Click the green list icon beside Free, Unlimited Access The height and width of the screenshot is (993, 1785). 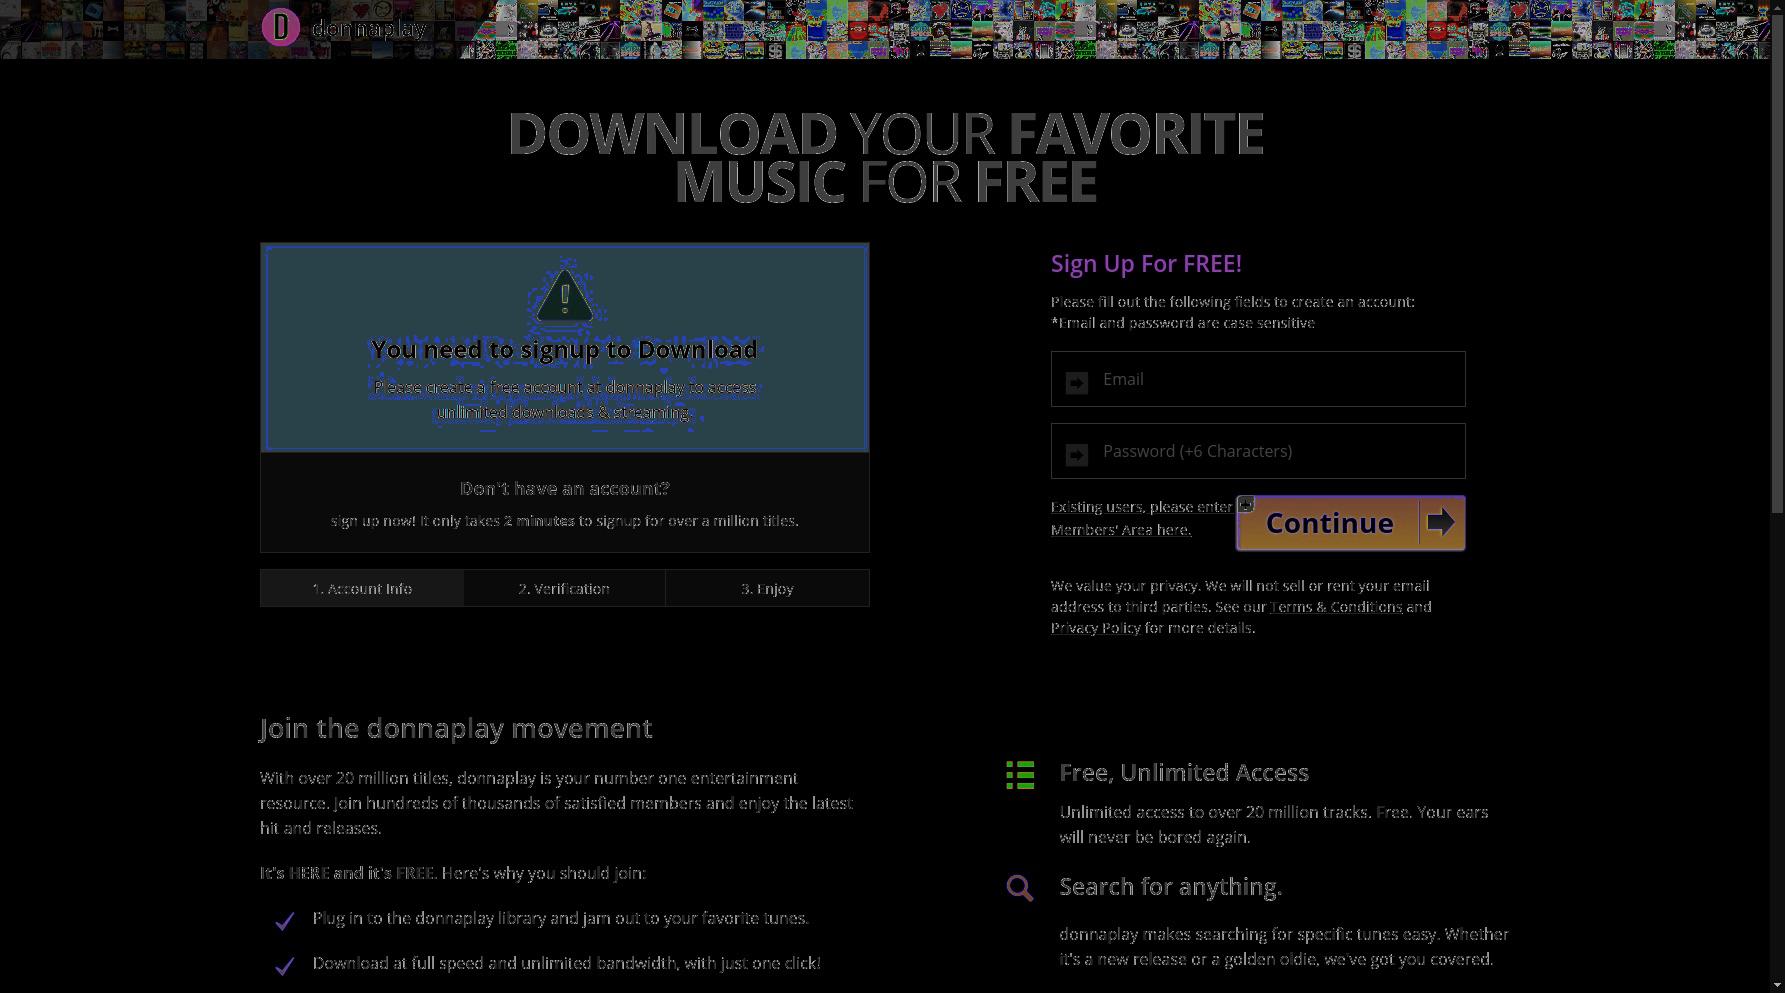[x=1020, y=775]
